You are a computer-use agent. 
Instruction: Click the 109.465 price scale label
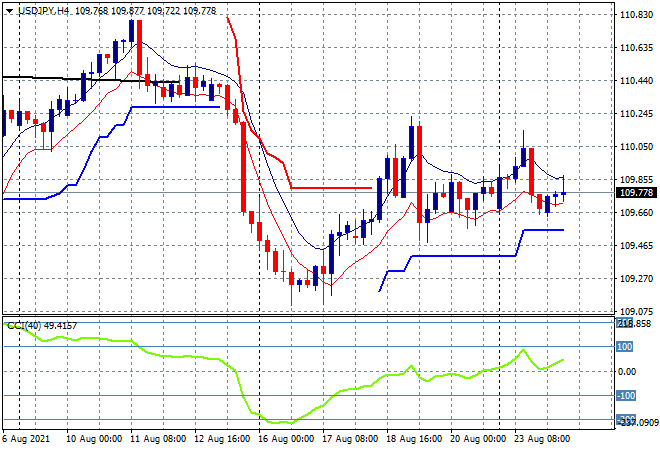636,245
